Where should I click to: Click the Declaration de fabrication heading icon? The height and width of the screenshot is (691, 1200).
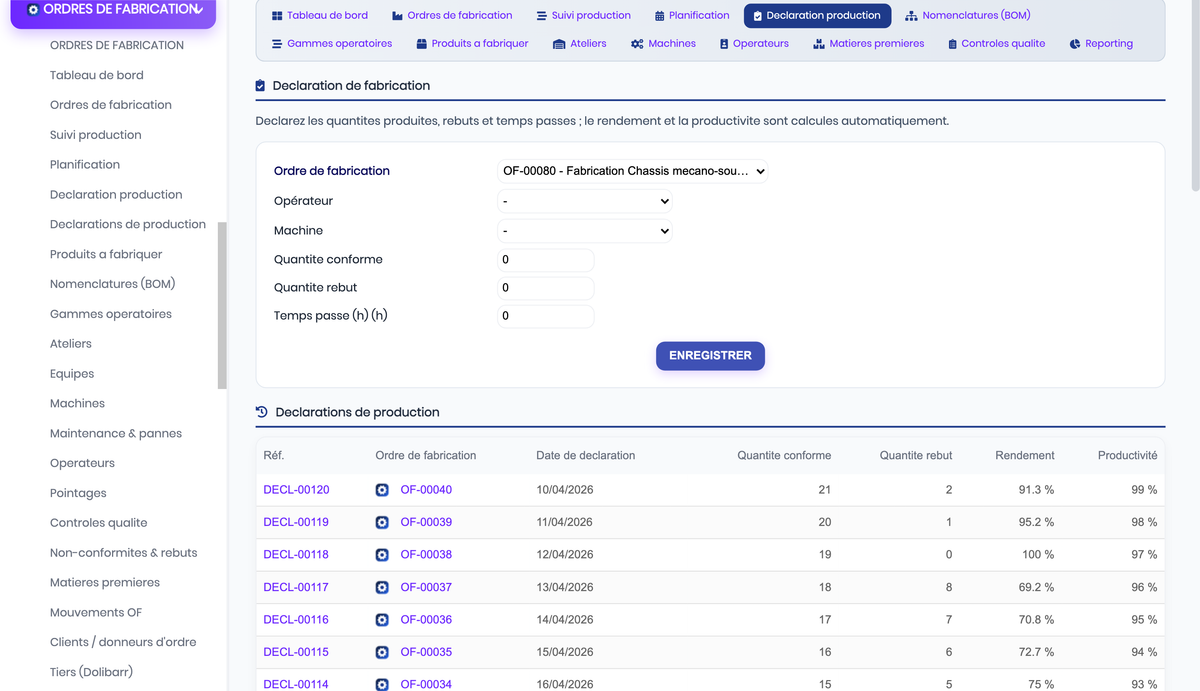(x=261, y=86)
